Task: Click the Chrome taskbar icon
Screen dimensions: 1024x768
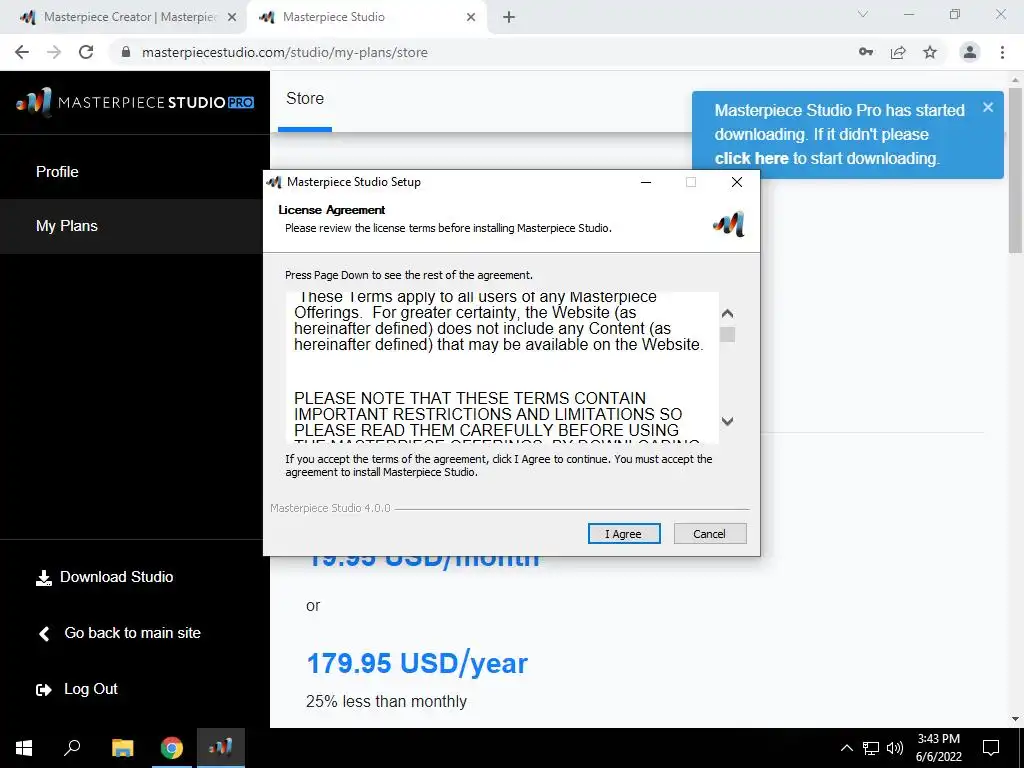Action: pos(172,748)
